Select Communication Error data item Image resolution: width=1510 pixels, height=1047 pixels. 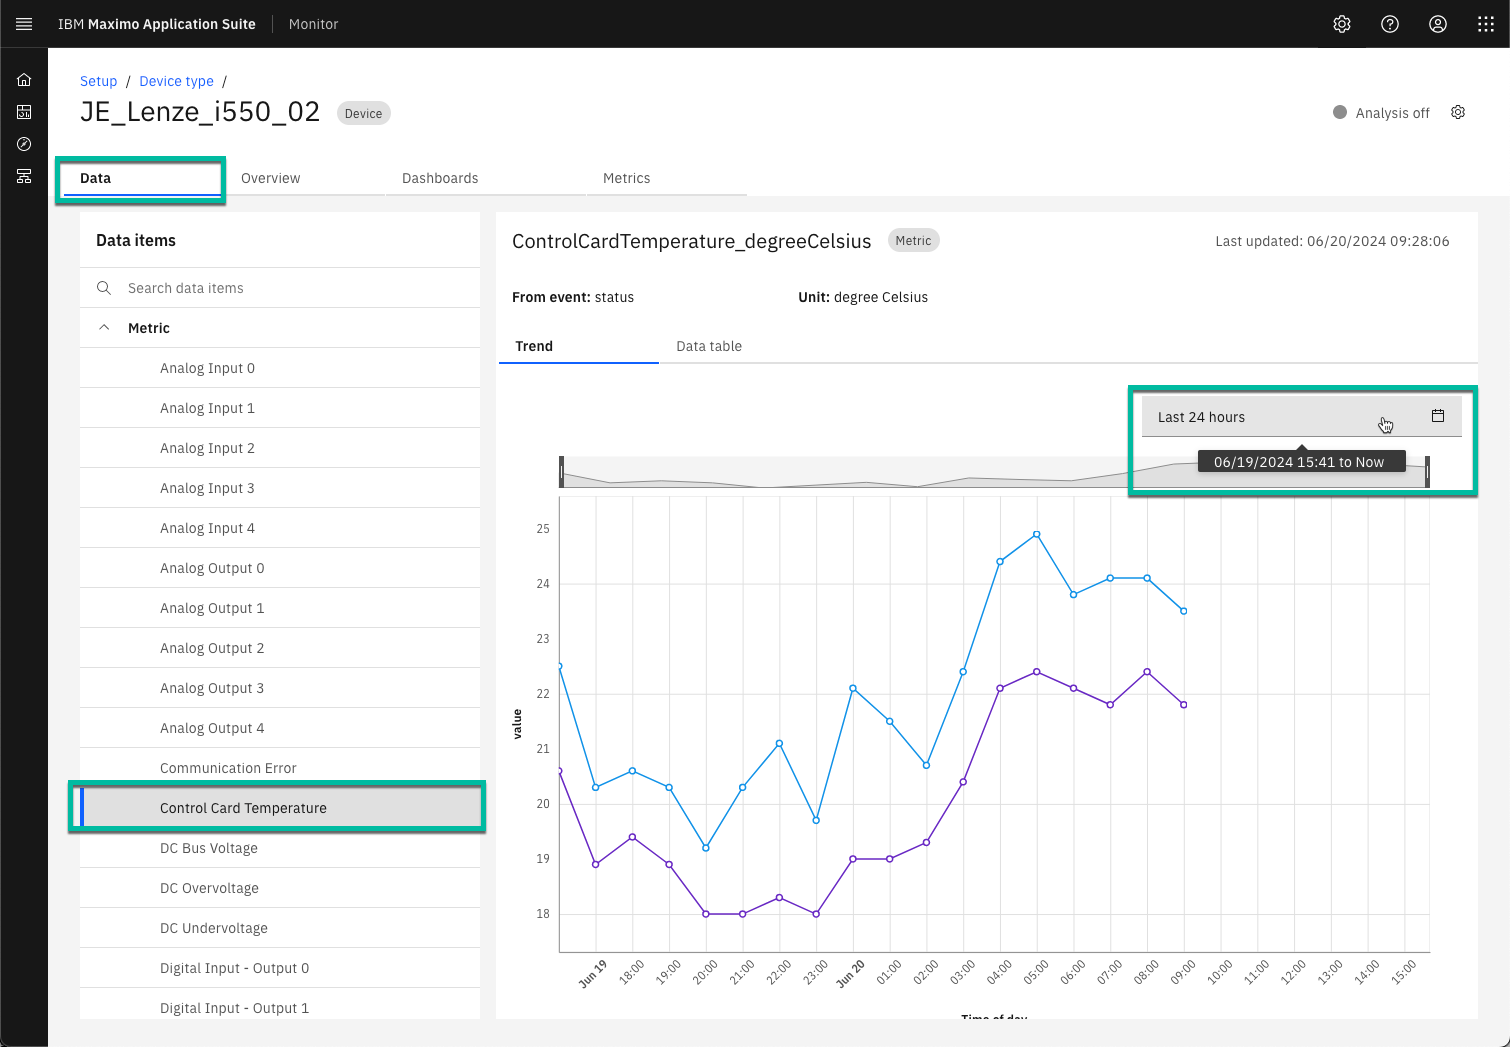coord(280,768)
